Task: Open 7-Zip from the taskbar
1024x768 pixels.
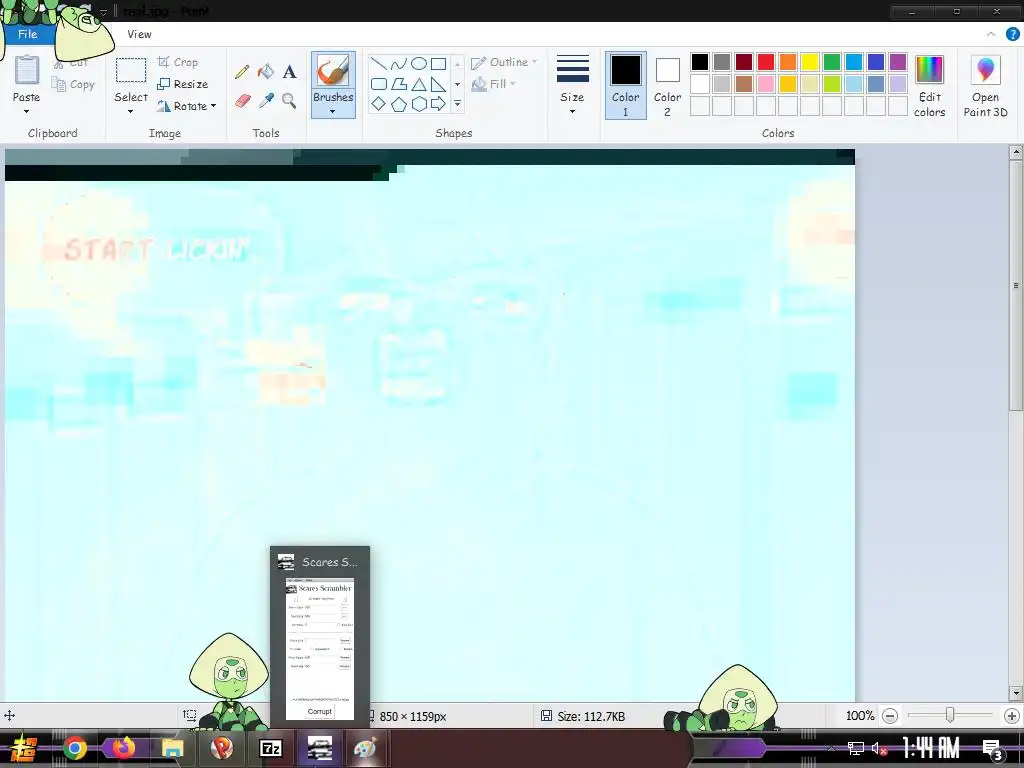Action: [271, 748]
